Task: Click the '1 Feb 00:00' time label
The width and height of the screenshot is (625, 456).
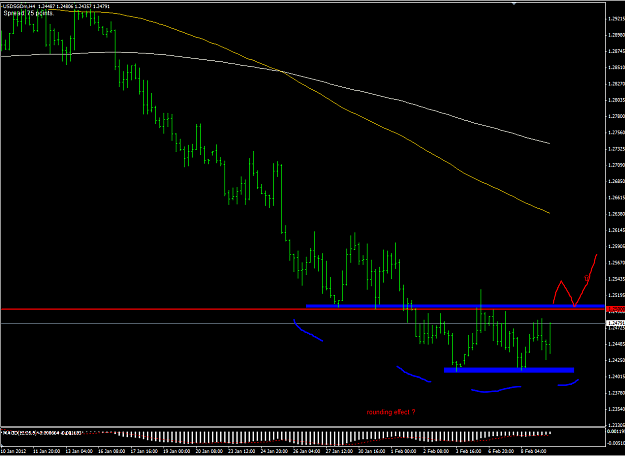Action: point(403,451)
